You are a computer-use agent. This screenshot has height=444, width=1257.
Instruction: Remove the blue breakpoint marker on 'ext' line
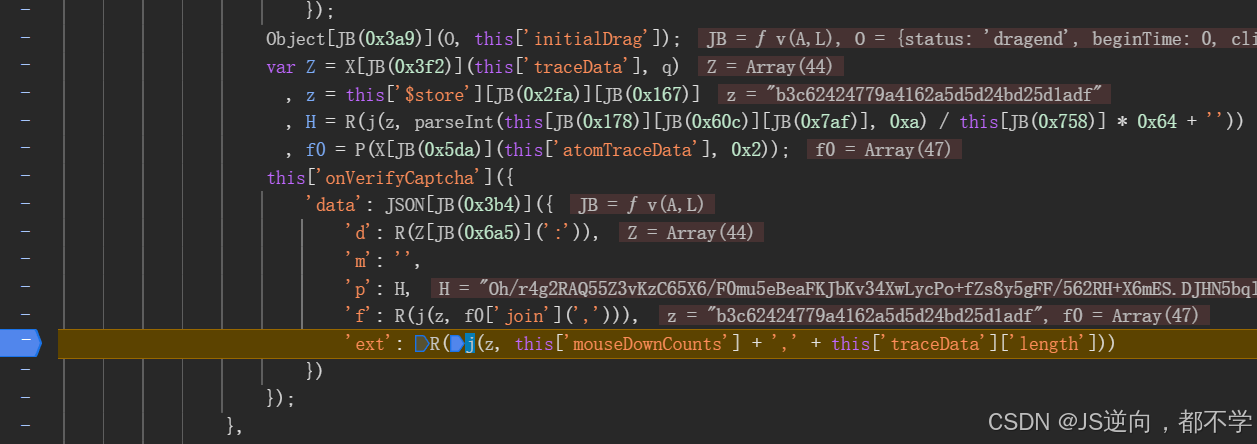pyautogui.click(x=20, y=343)
